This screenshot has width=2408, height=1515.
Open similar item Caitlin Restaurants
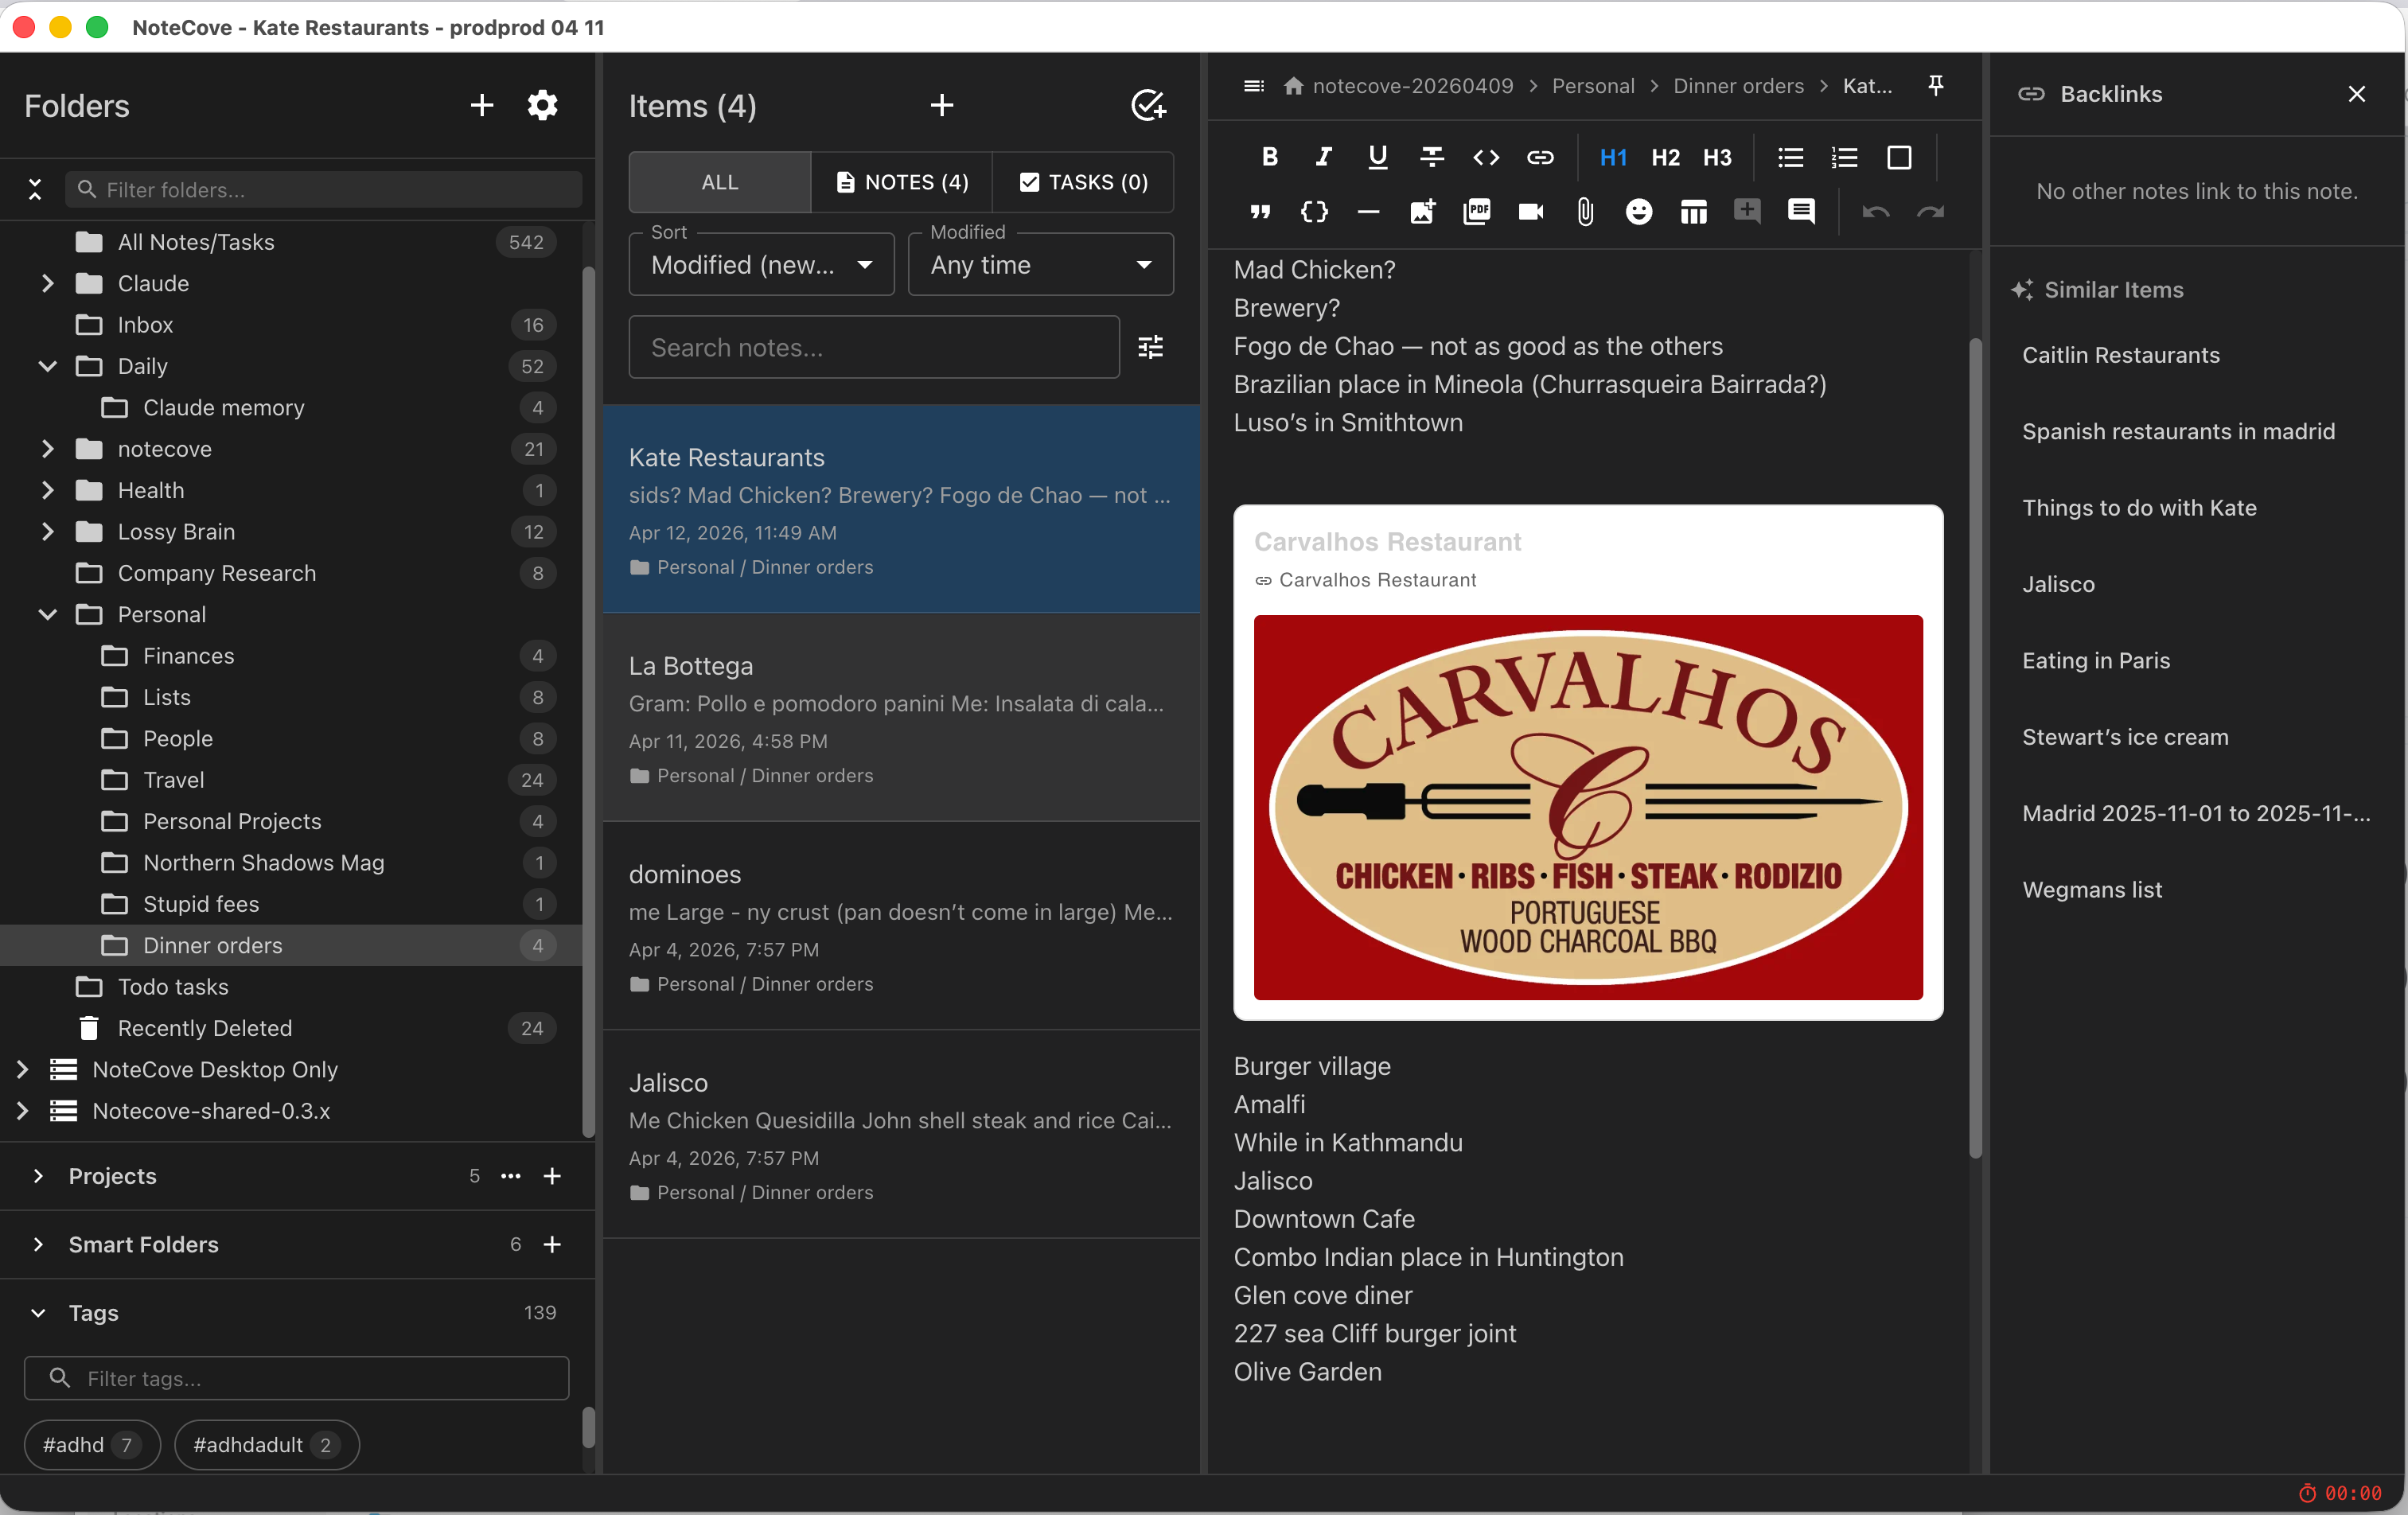2121,355
